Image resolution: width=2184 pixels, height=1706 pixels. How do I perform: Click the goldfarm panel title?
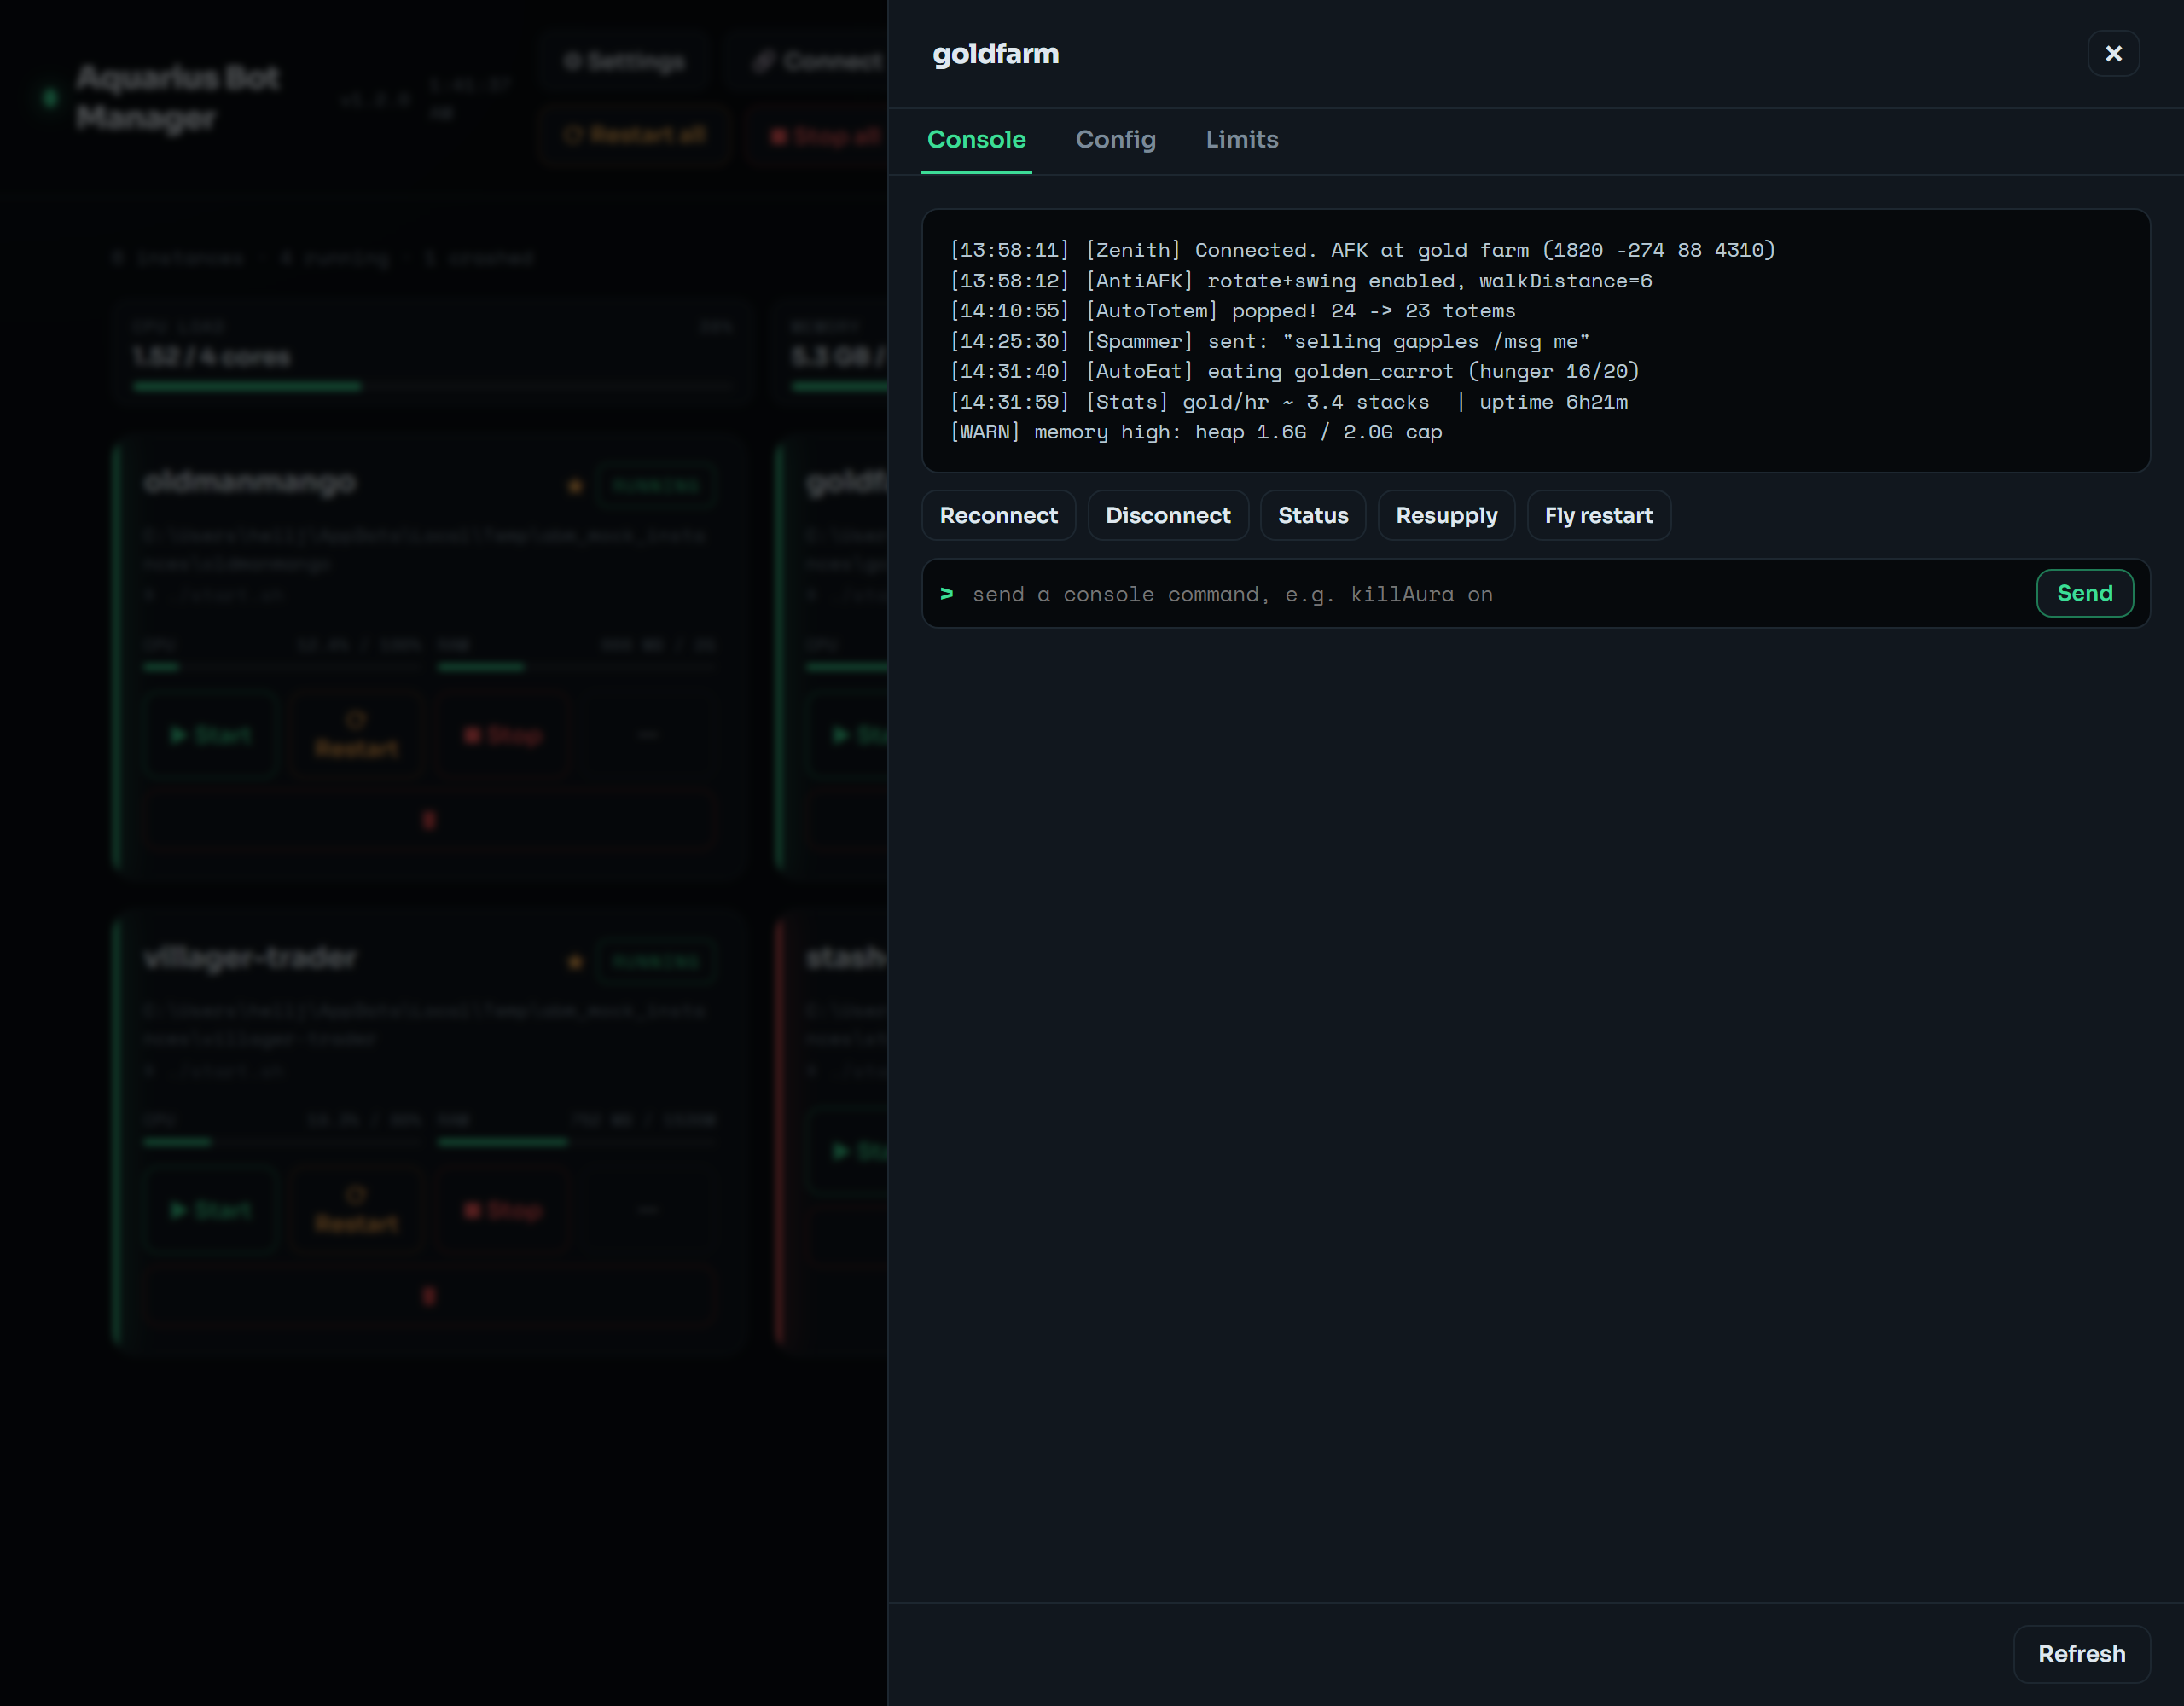tap(995, 54)
